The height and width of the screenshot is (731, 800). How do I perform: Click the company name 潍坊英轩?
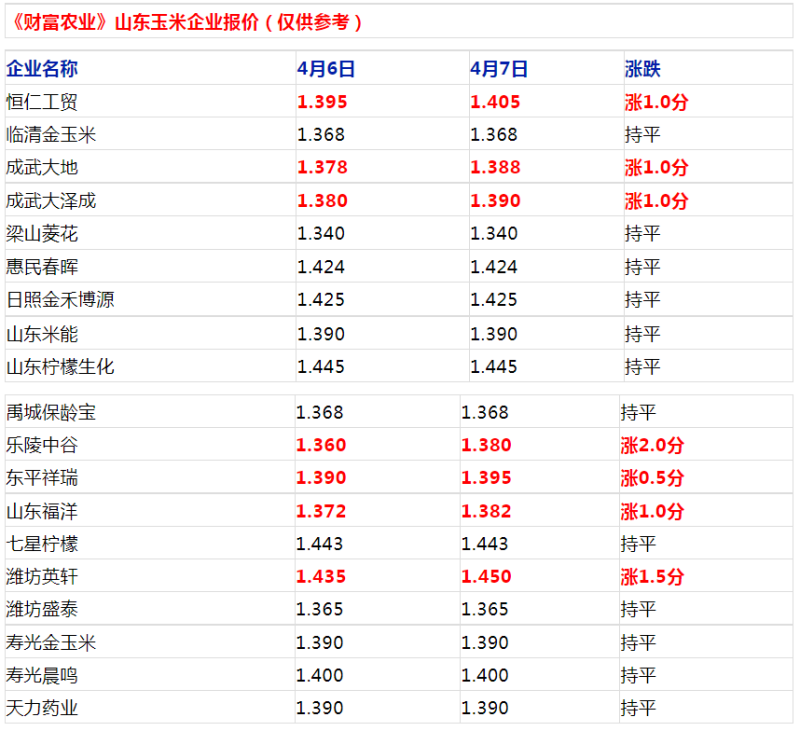(x=42, y=576)
